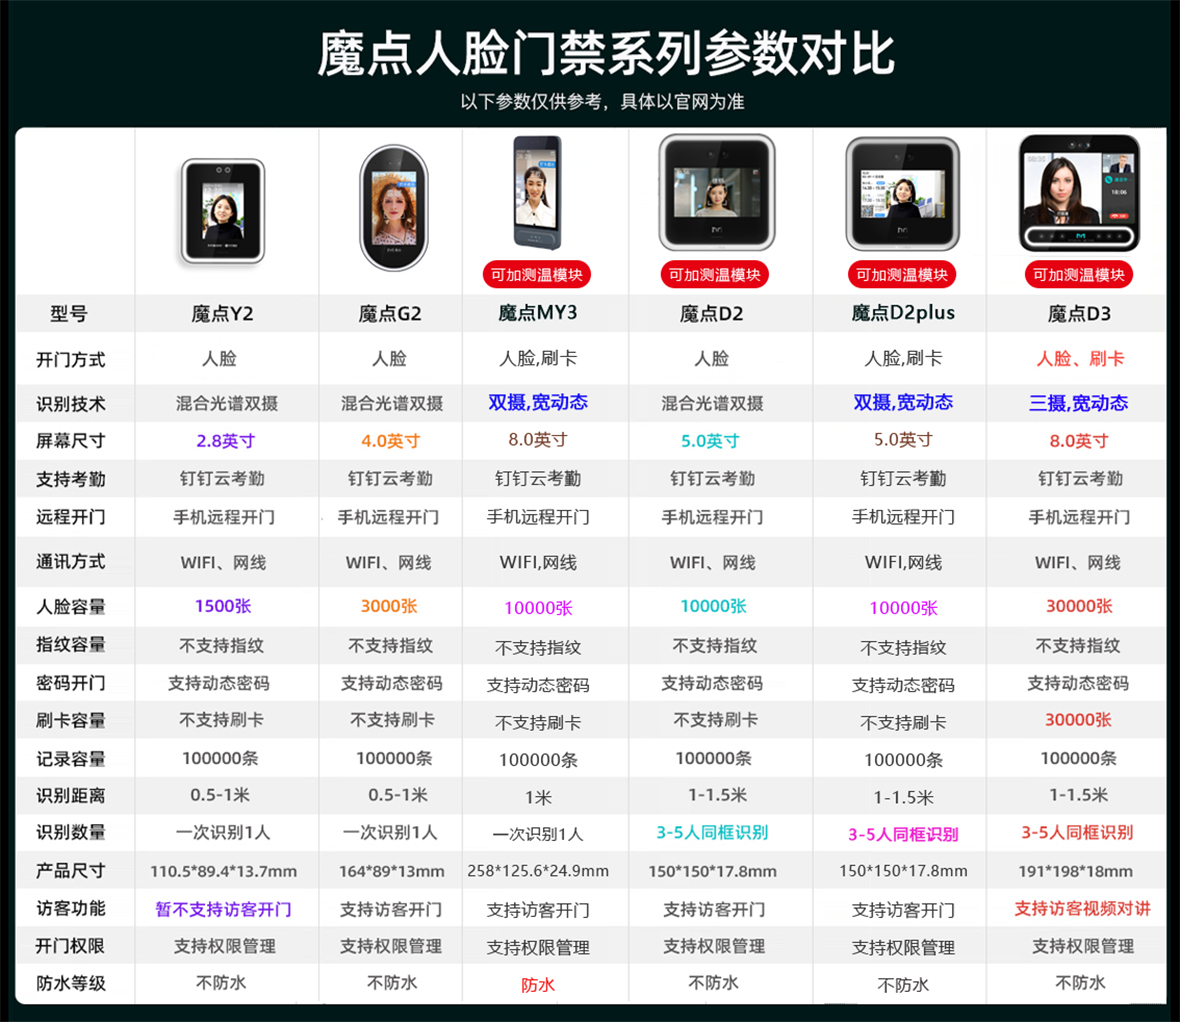Click the 魔点G2 product image
This screenshot has width=1180, height=1022.
pyautogui.click(x=390, y=205)
